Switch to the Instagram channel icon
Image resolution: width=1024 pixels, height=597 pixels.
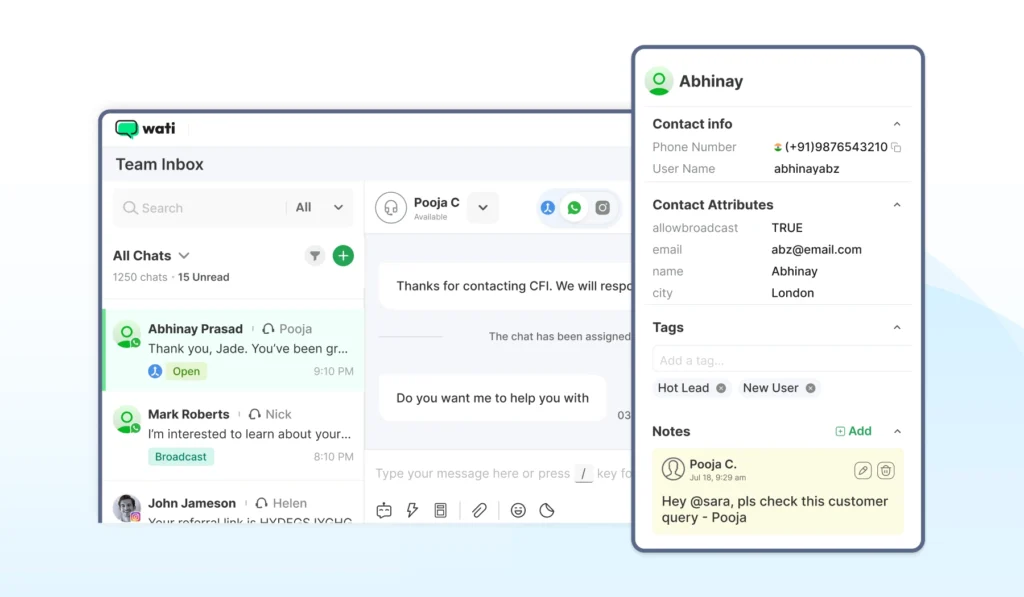pos(603,207)
